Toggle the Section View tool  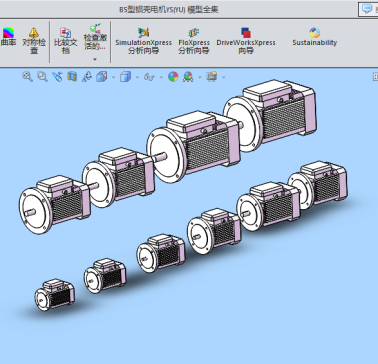pyautogui.click(x=72, y=77)
